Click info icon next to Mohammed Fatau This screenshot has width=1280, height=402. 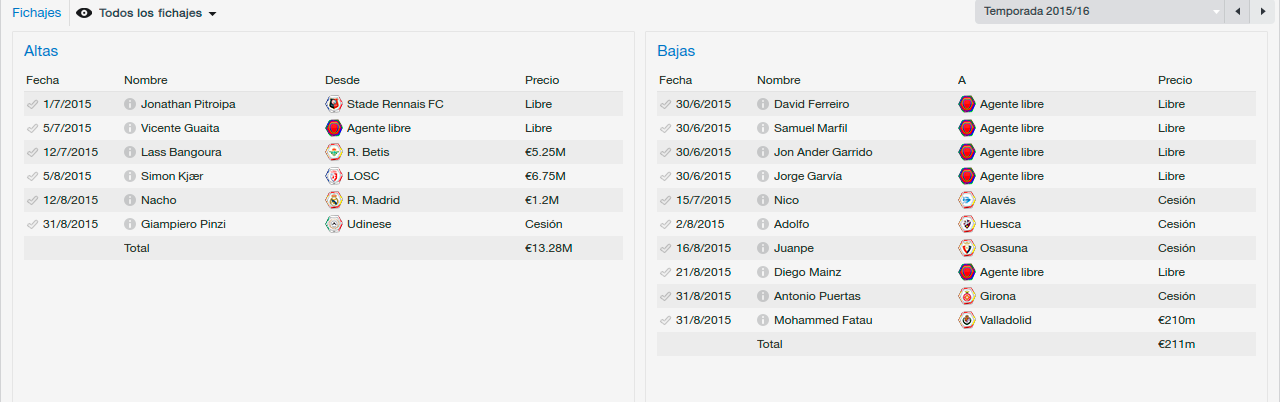pos(763,320)
